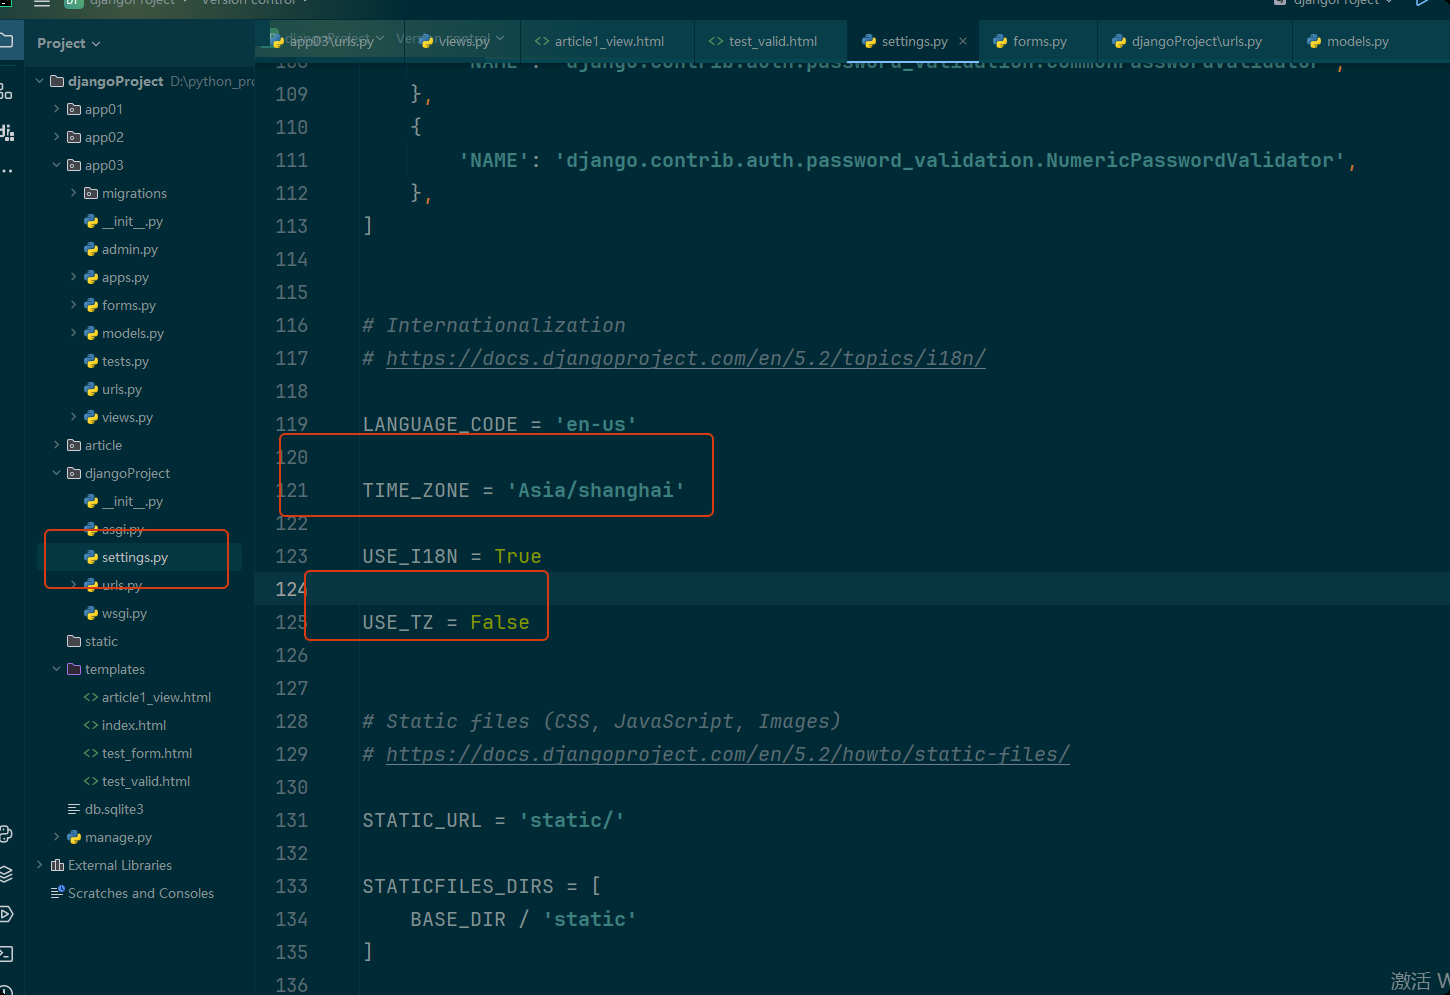Expand the apps.py node in app03
The image size is (1450, 995).
tap(74, 277)
